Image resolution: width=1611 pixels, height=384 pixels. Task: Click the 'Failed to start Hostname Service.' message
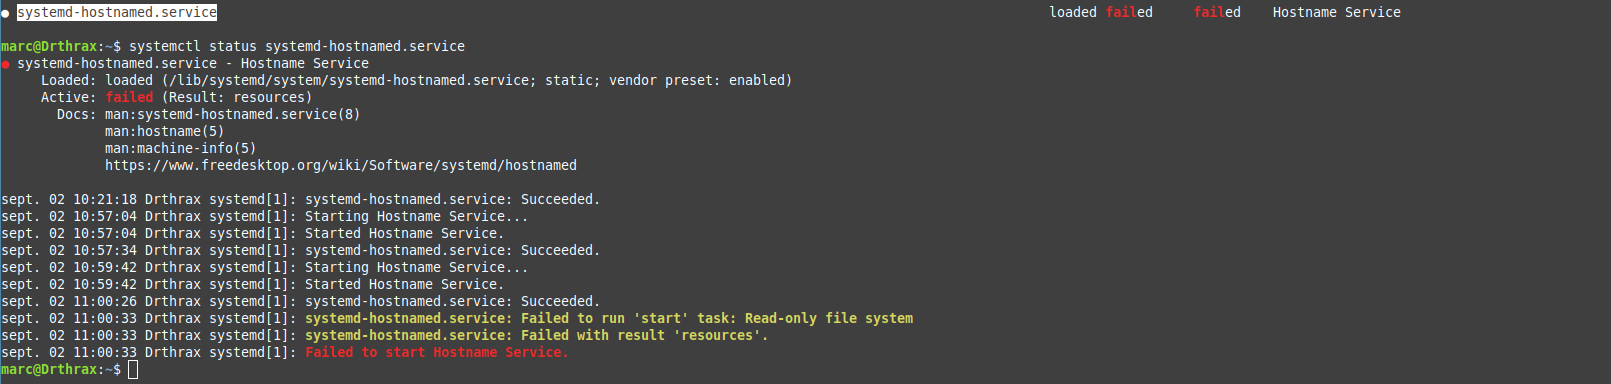click(x=437, y=353)
